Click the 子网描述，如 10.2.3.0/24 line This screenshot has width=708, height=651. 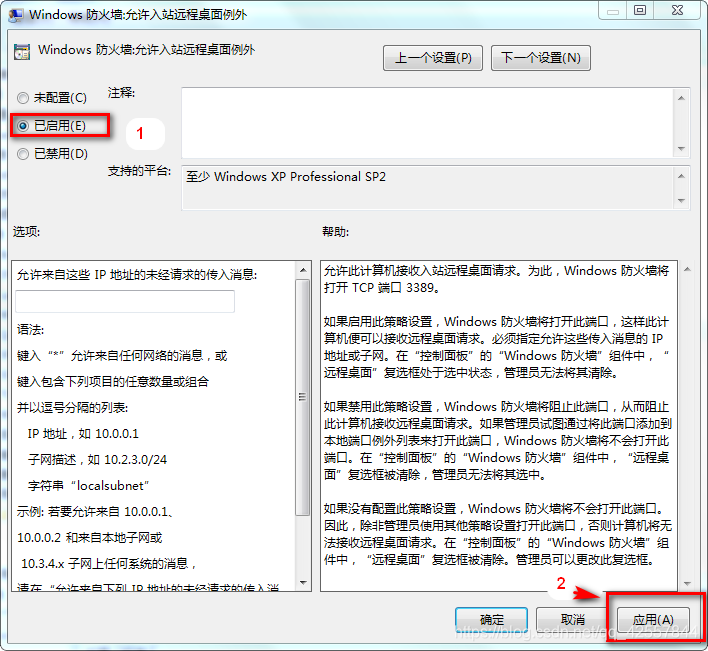click(98, 460)
